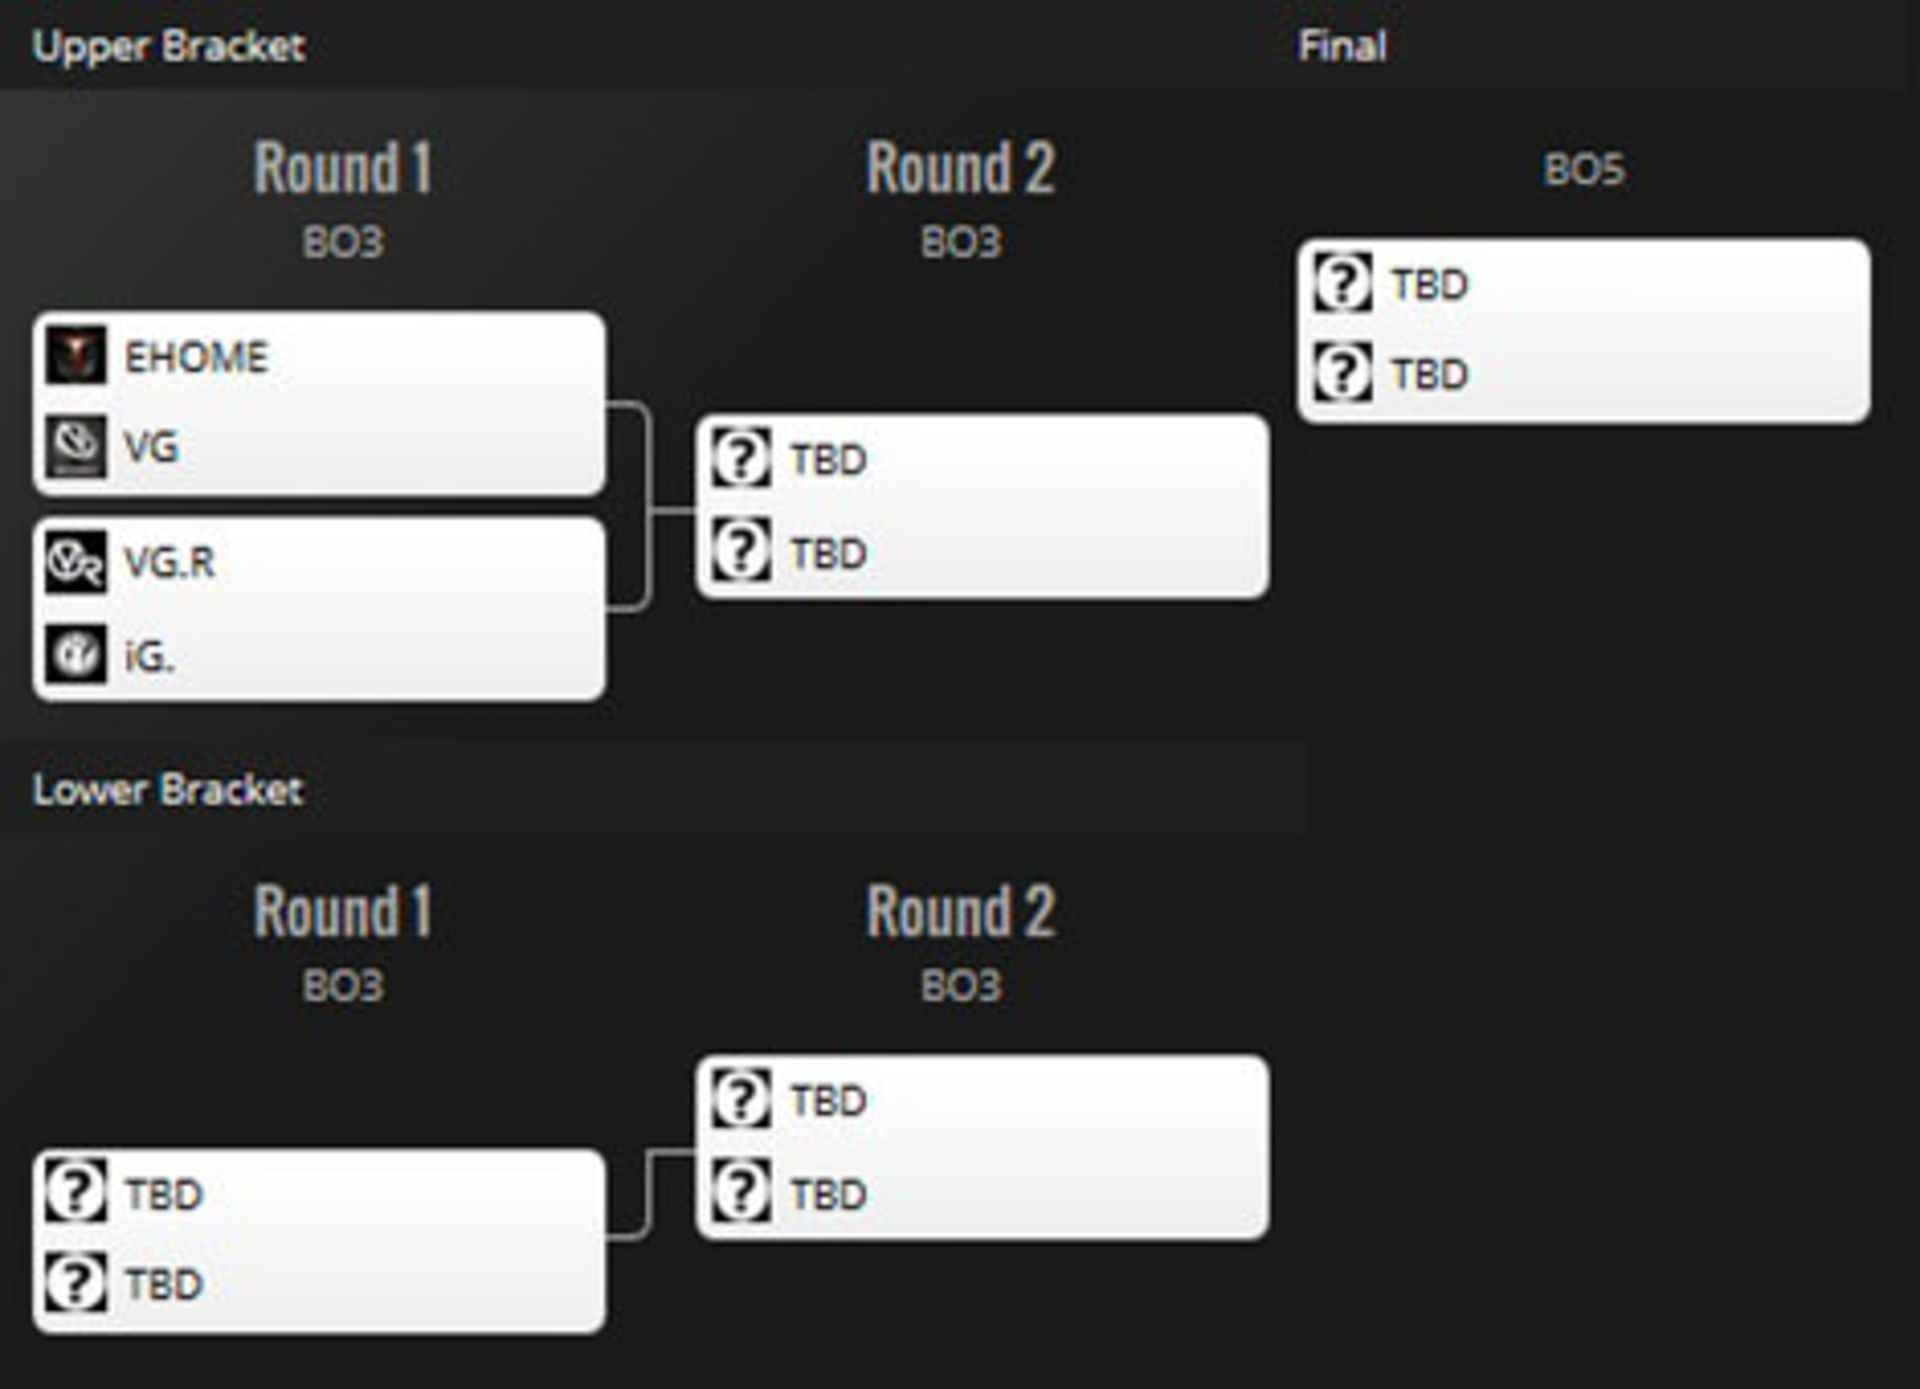Click top question mark icon in Final match
Image resolution: width=1920 pixels, height=1389 pixels.
coord(1342,284)
